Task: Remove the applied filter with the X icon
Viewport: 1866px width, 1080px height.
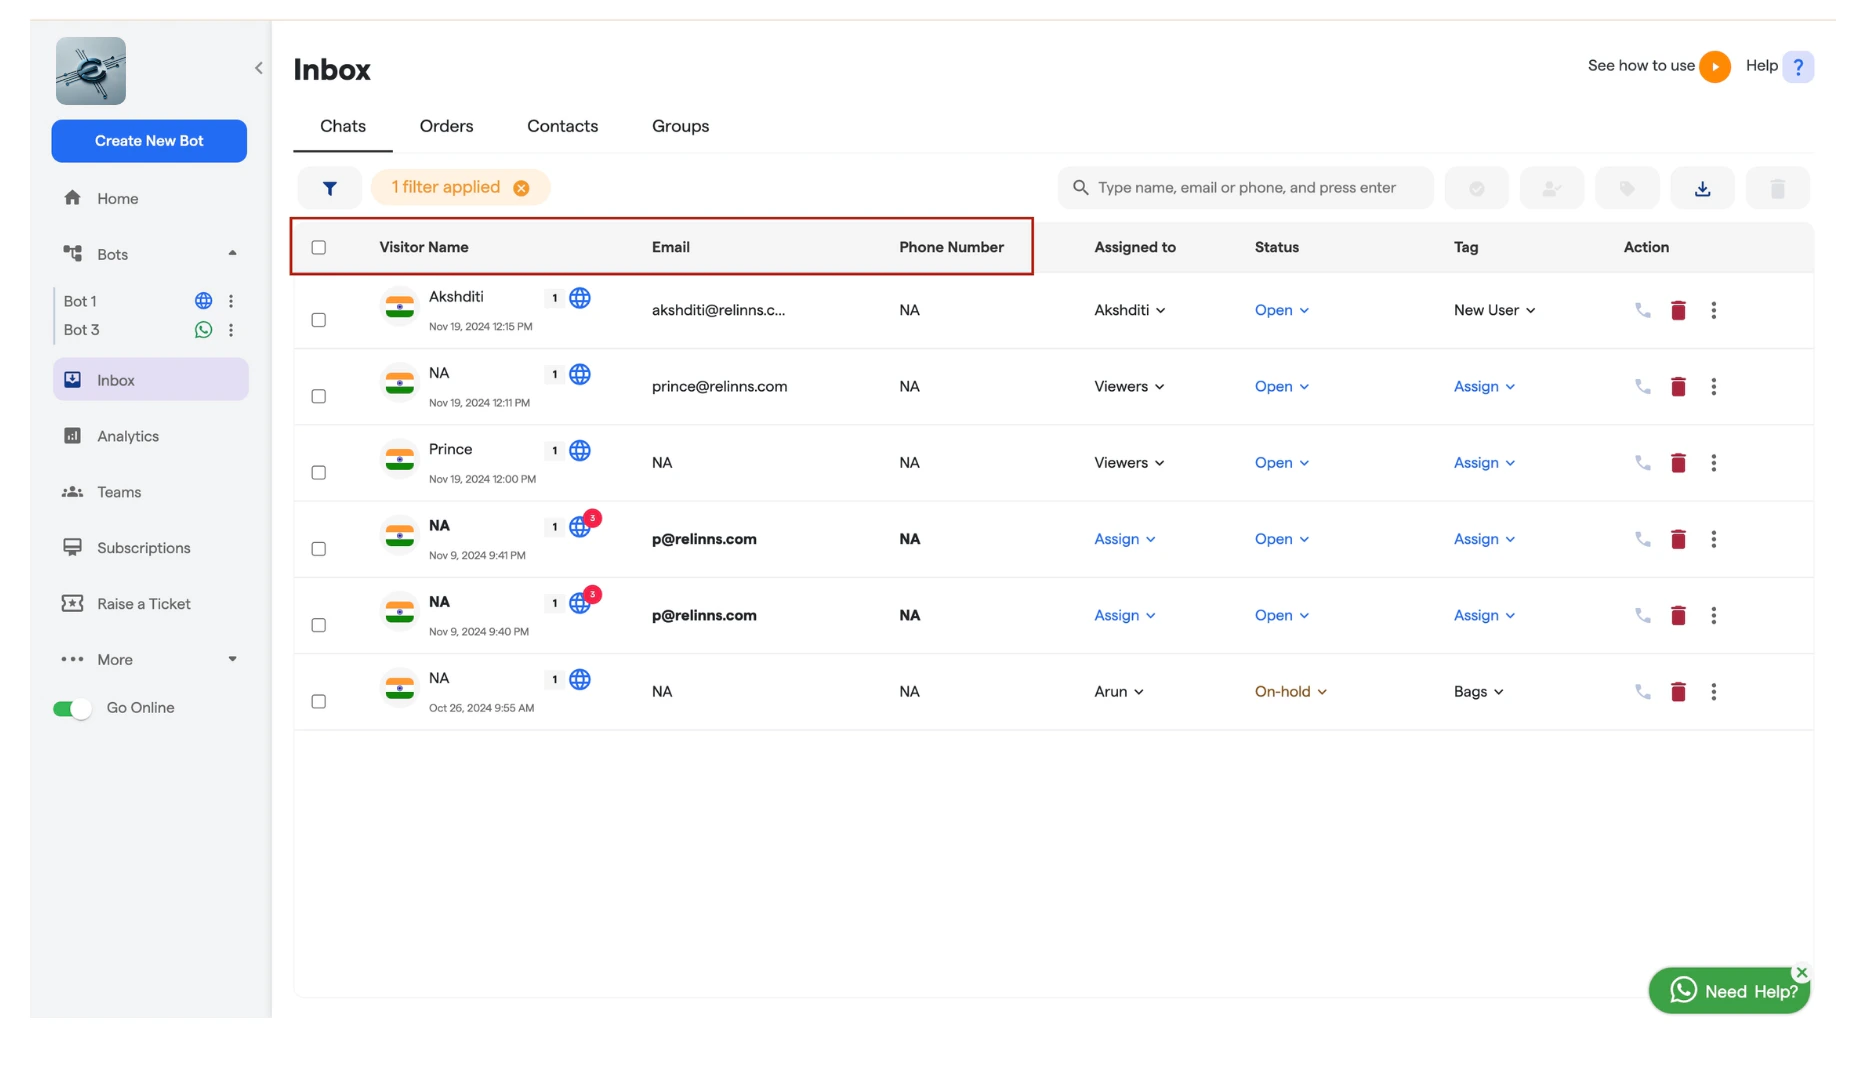Action: click(521, 188)
